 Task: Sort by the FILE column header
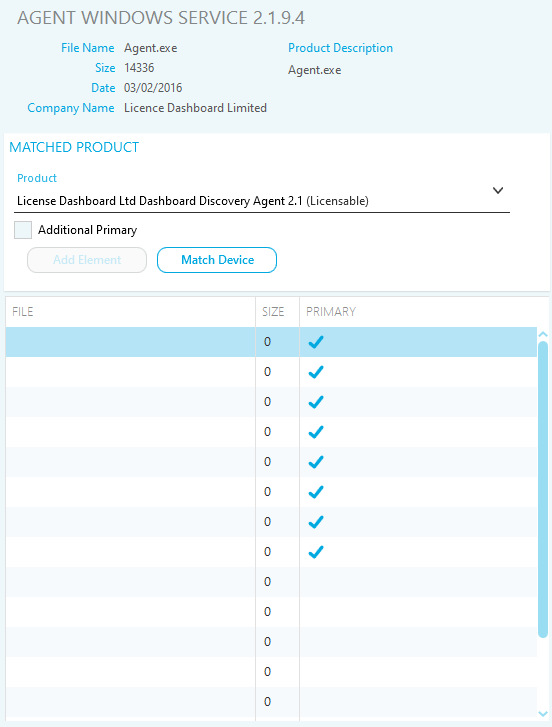click(x=130, y=312)
